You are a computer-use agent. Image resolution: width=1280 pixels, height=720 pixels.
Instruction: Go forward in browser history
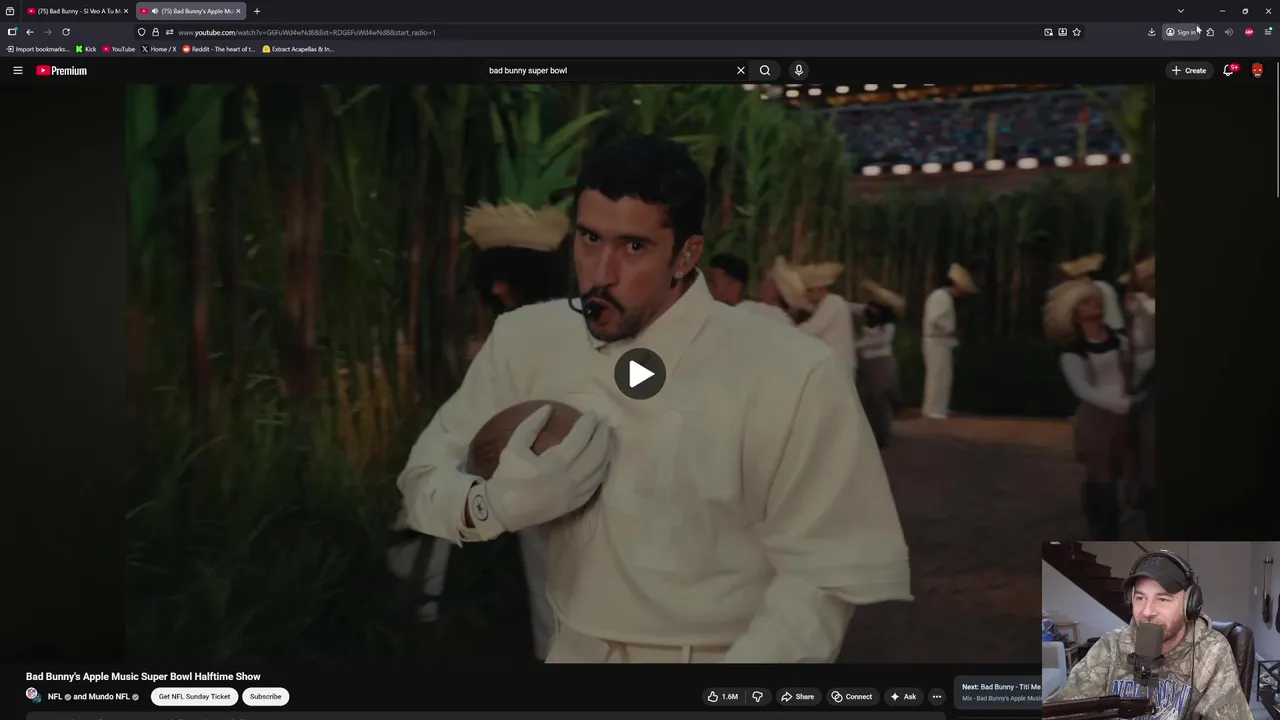(48, 32)
